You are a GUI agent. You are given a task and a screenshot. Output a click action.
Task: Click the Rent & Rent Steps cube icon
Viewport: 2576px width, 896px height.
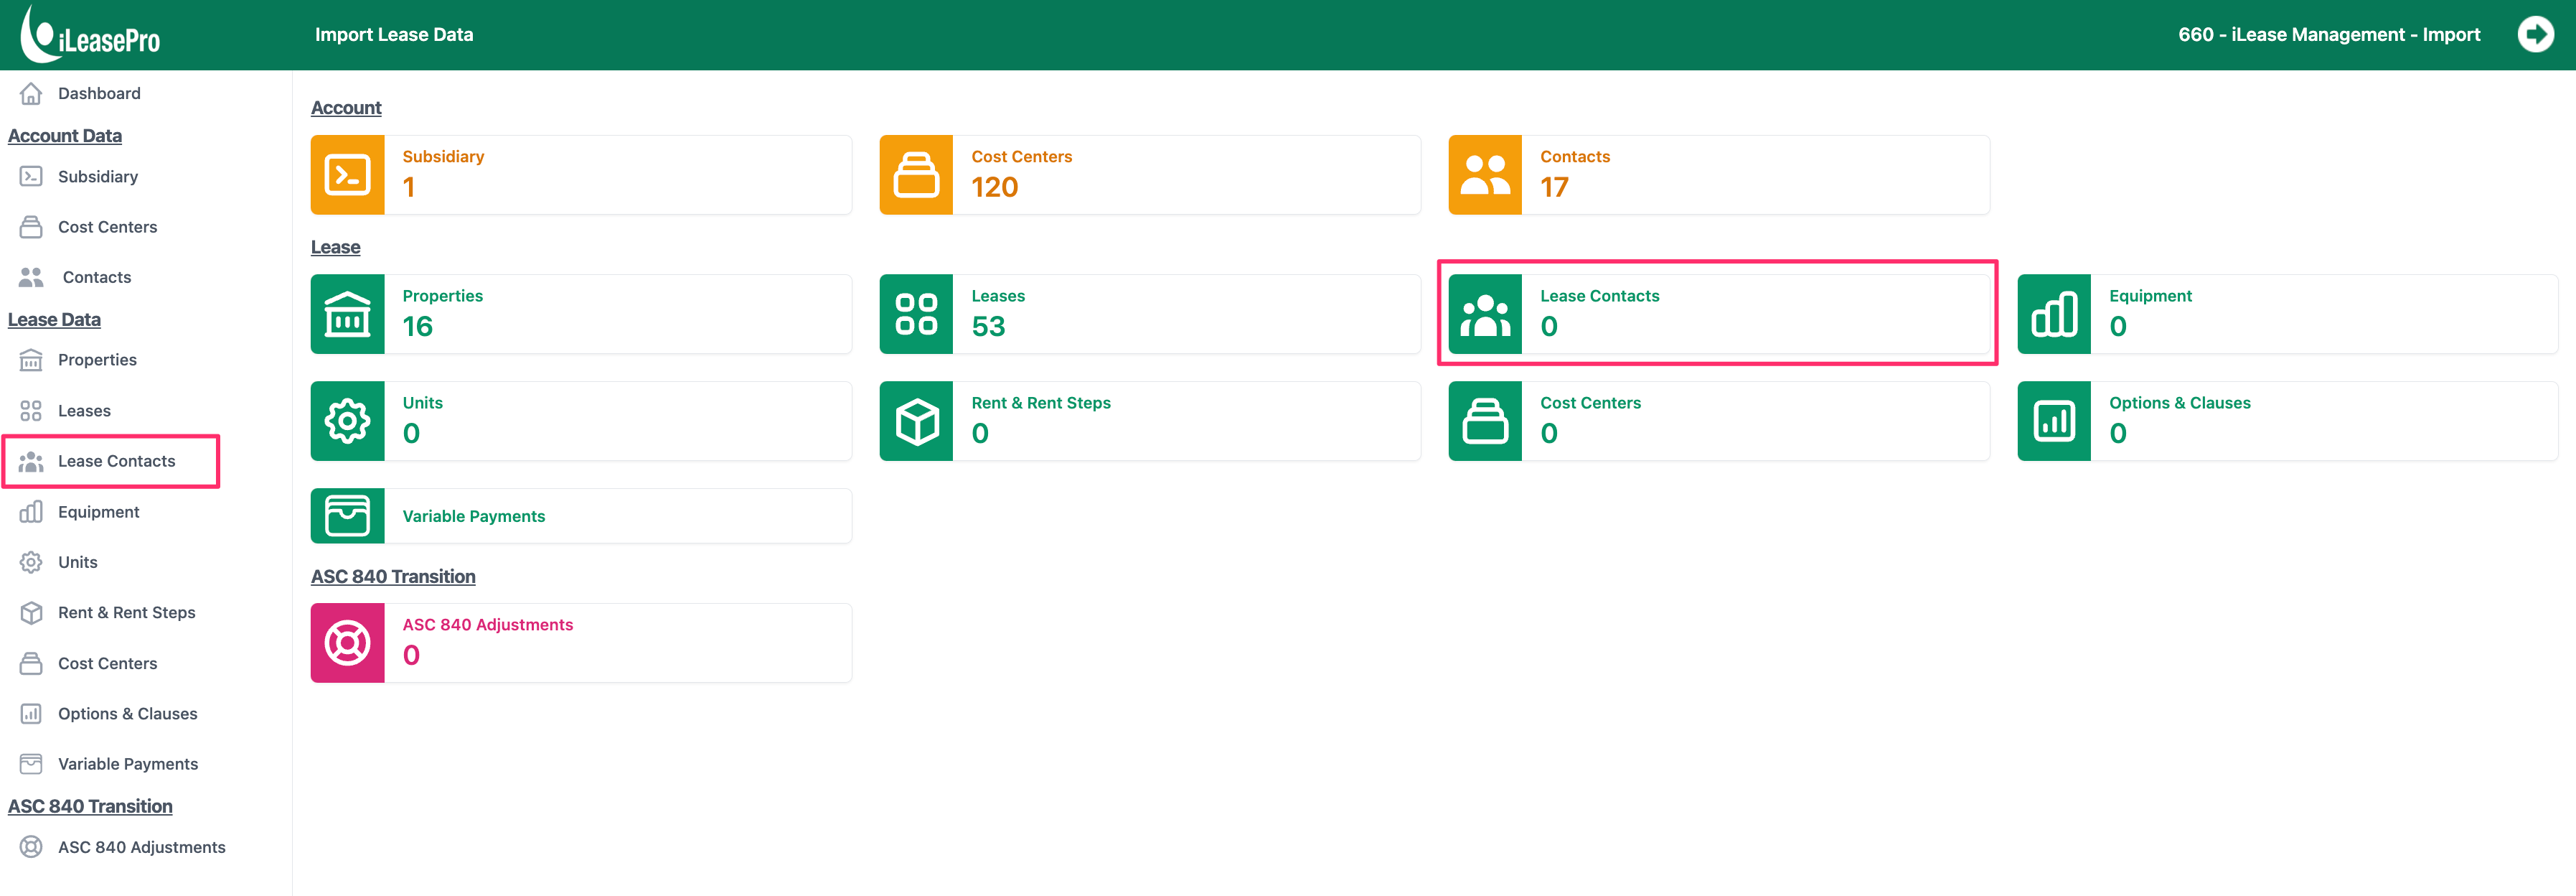916,421
